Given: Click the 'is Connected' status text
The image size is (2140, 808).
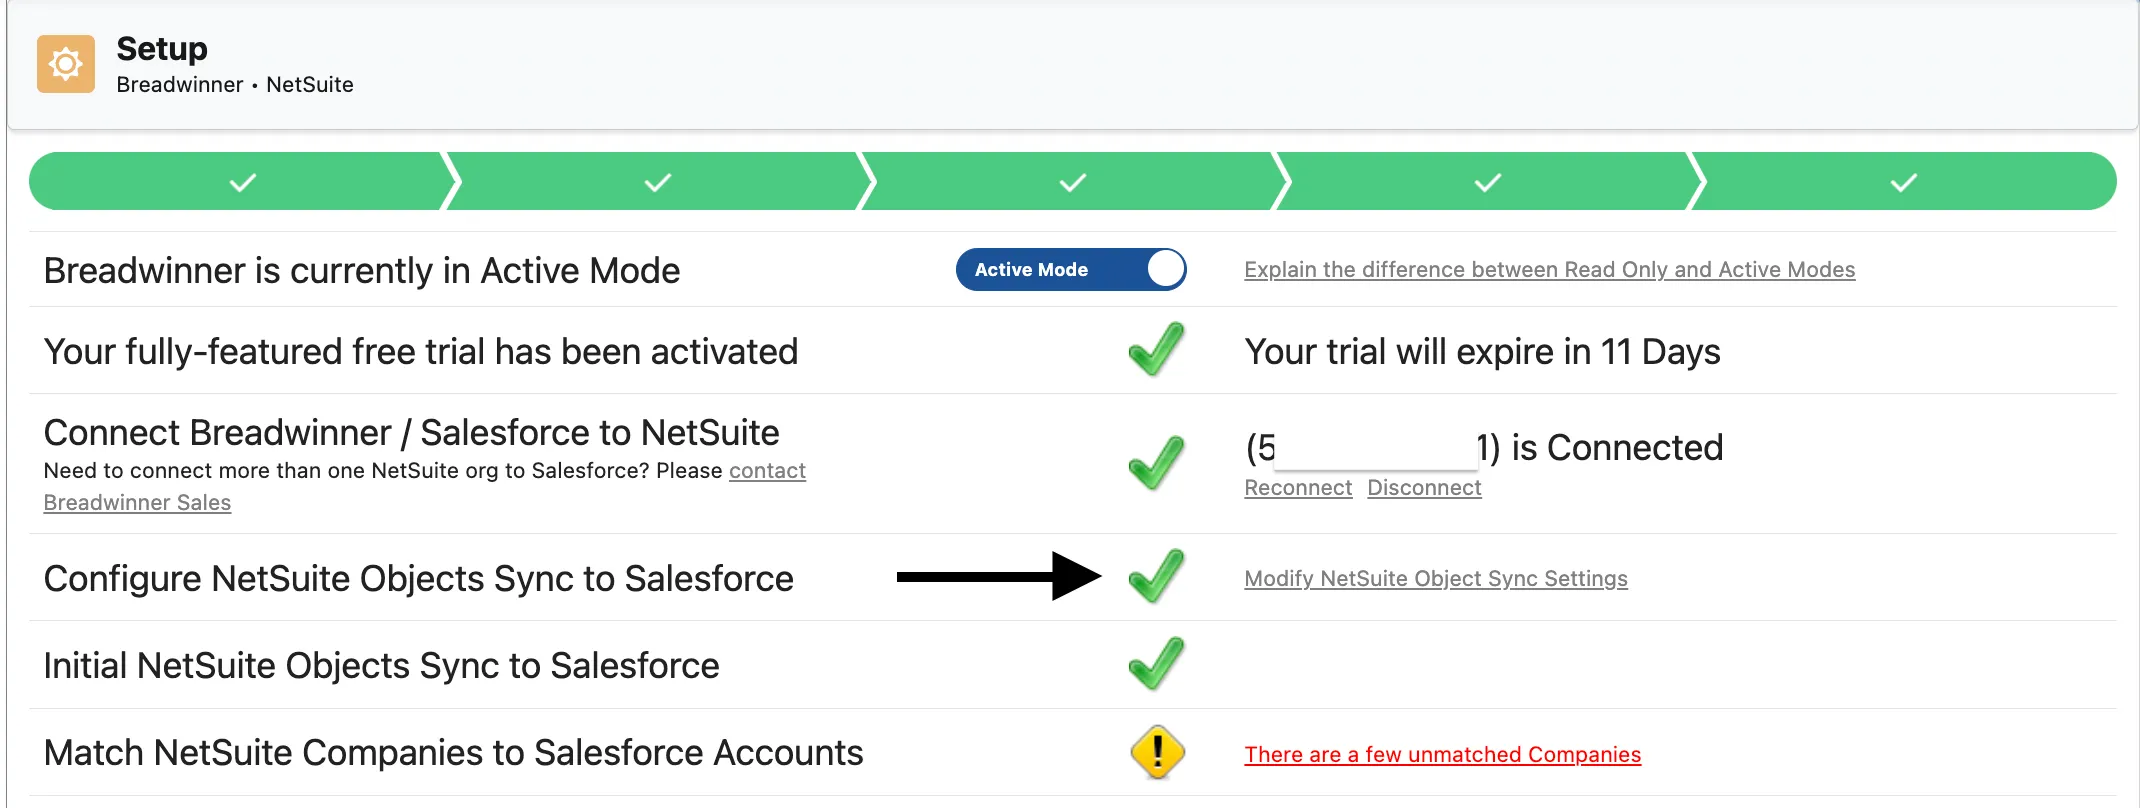Looking at the screenshot, I should [x=1617, y=448].
